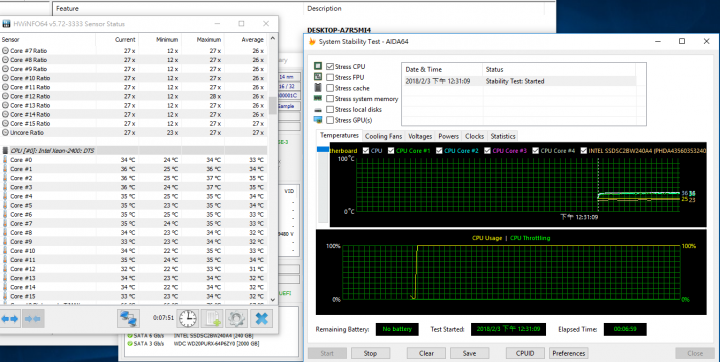
Task: Click the Current column header
Action: pos(117,40)
